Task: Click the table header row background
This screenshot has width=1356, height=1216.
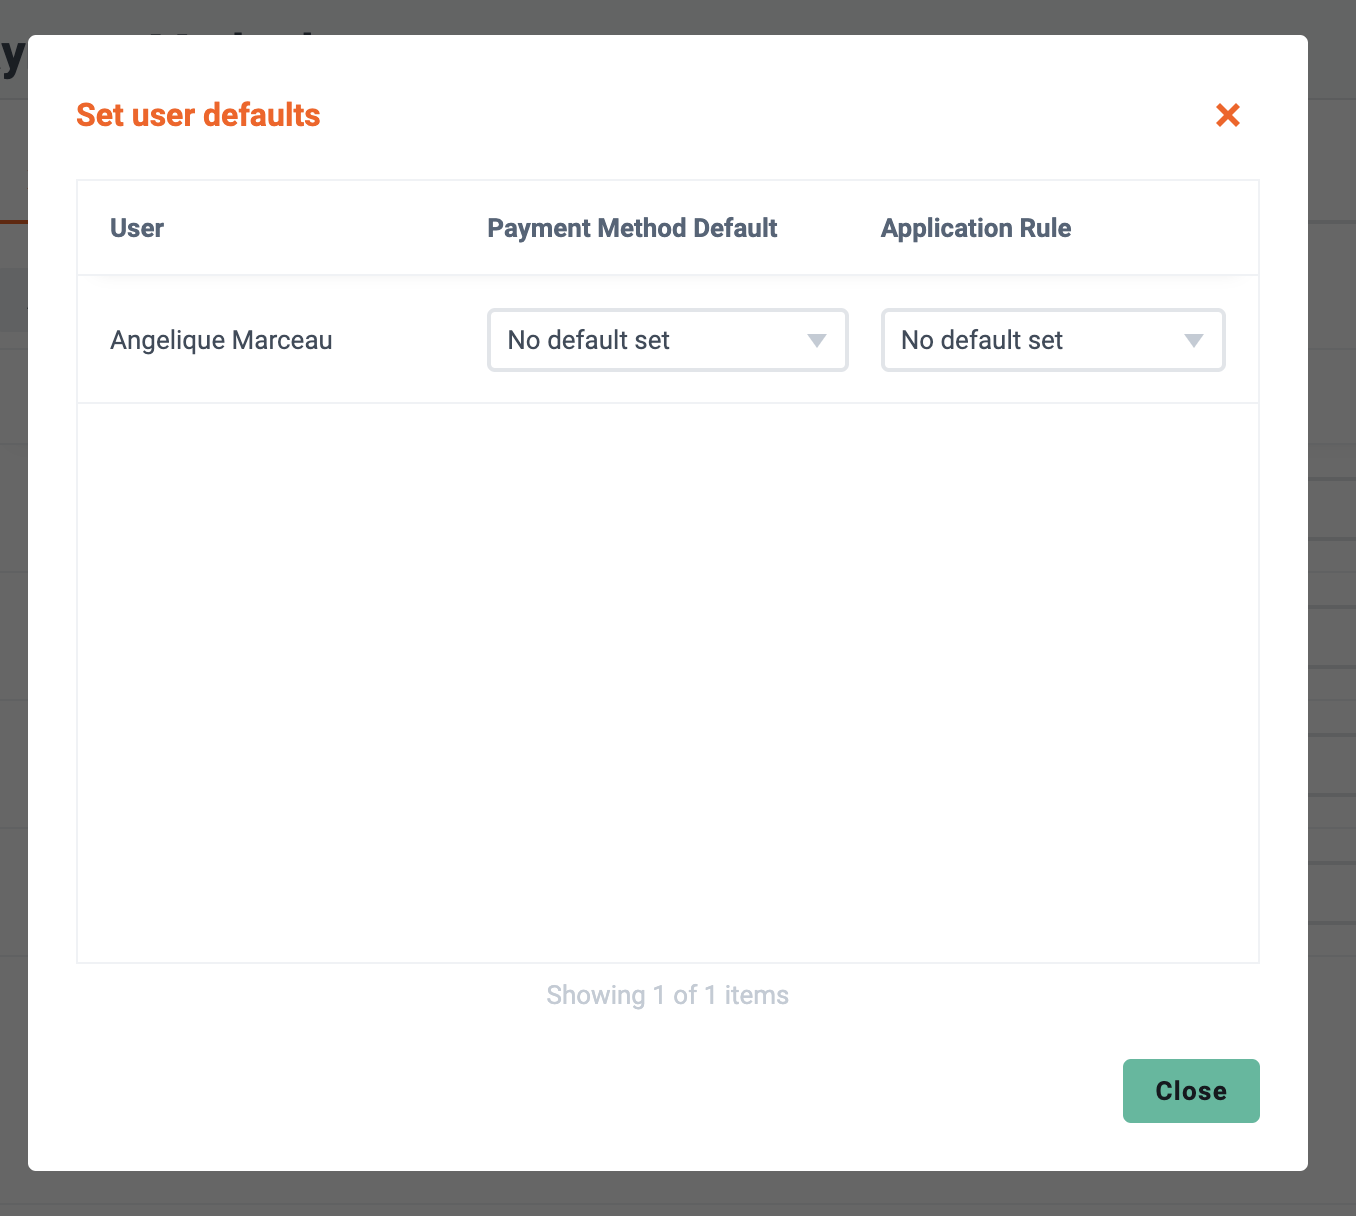Action: 668,228
